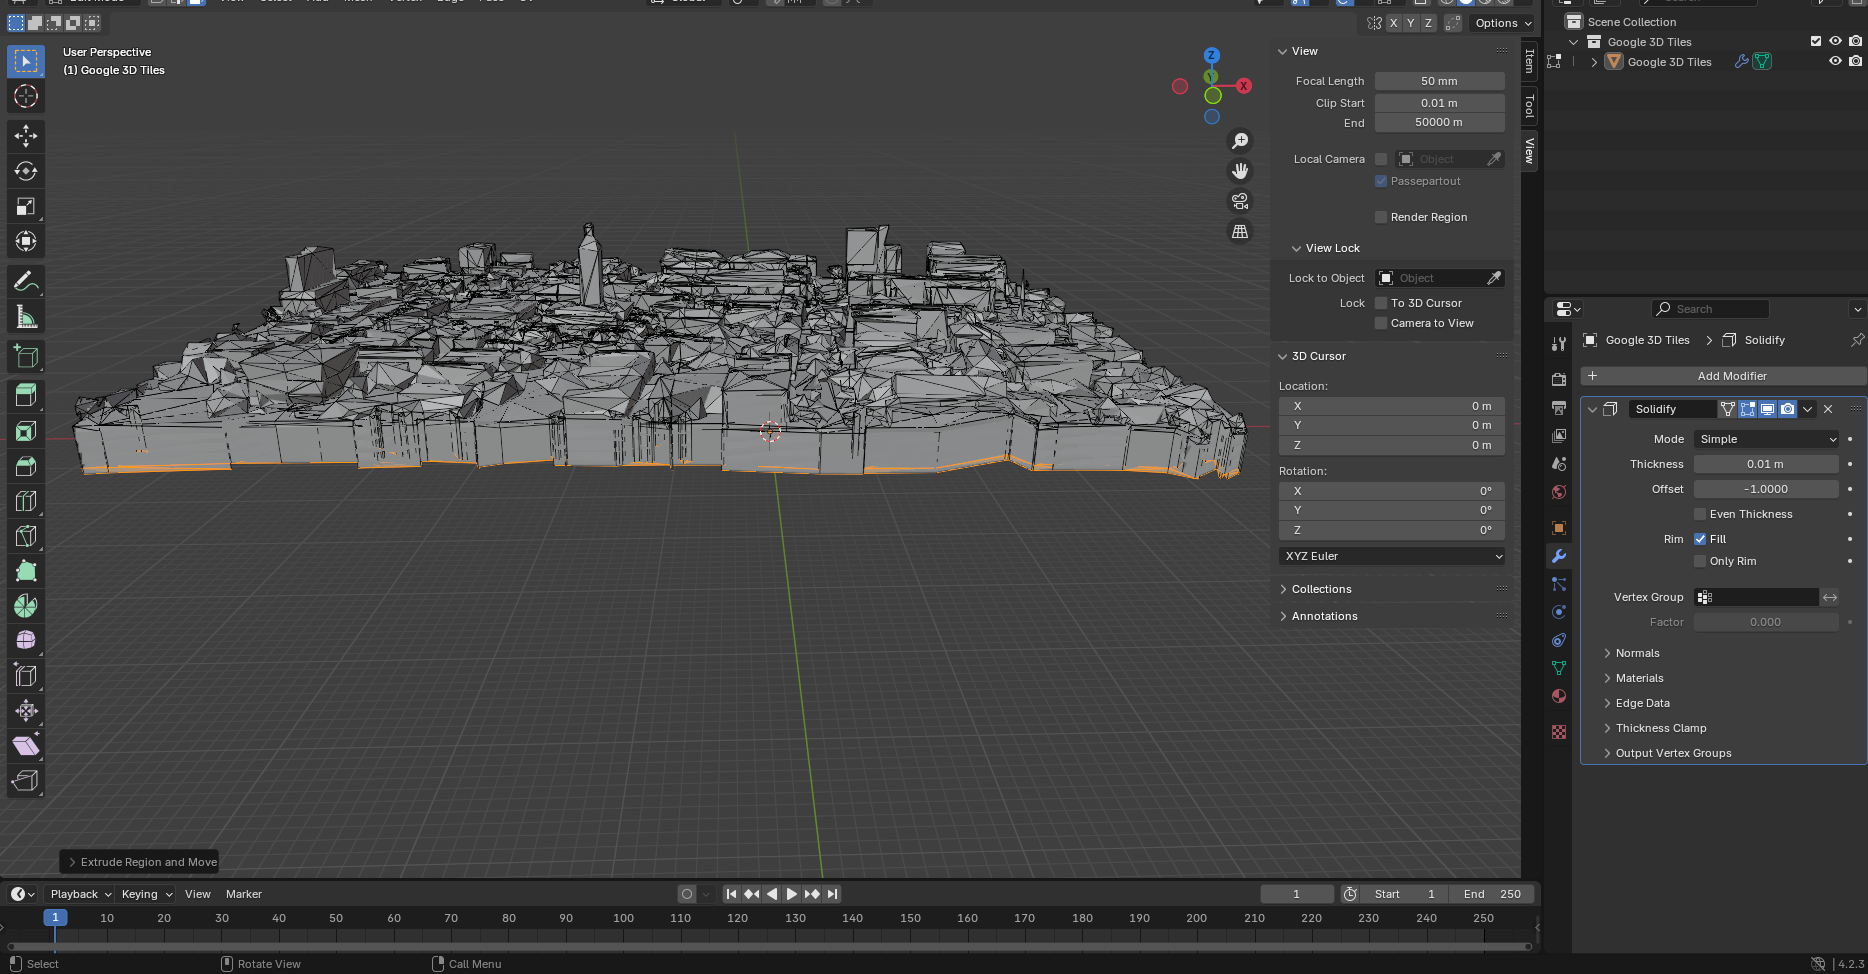The image size is (1868, 974).
Task: Click the Solidify Thickness value slider
Action: tap(1765, 464)
